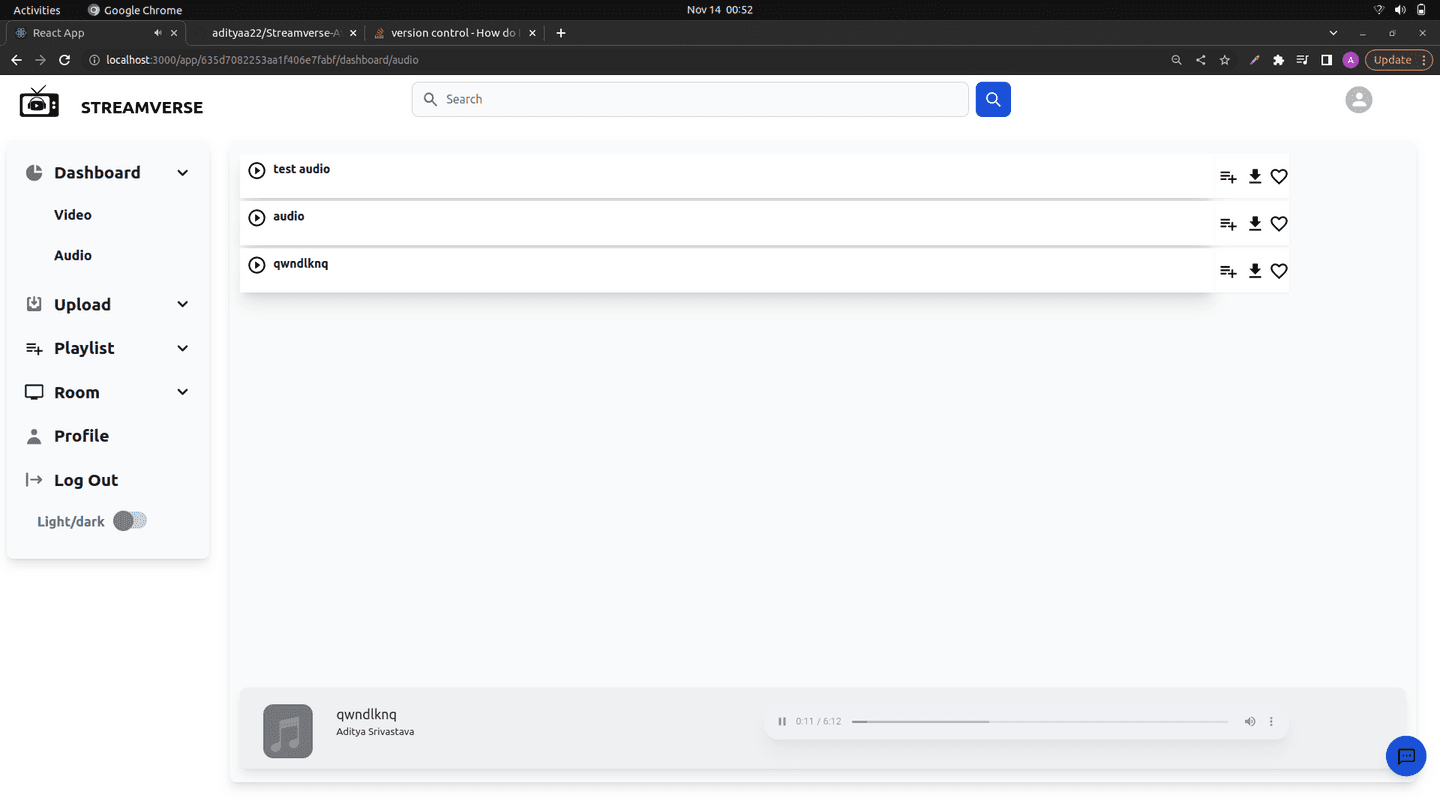Image resolution: width=1440 pixels, height=810 pixels.
Task: Bookmark this page with star icon
Action: point(1225,60)
